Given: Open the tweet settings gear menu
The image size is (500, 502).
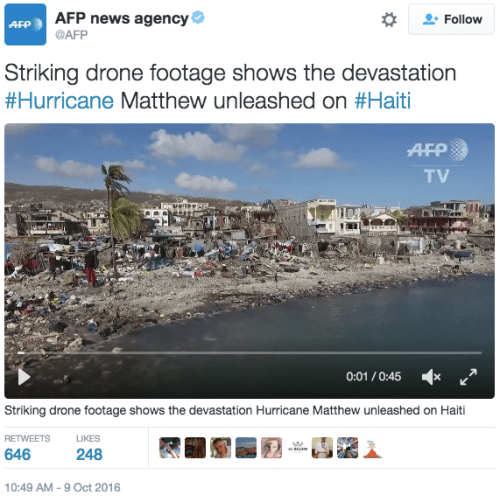Looking at the screenshot, I should point(389,20).
